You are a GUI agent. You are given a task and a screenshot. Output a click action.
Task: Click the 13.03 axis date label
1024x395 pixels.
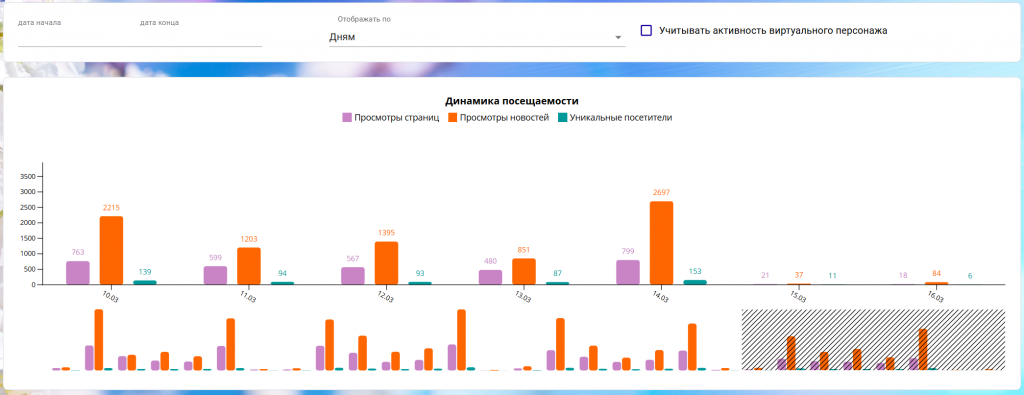pyautogui.click(x=523, y=296)
